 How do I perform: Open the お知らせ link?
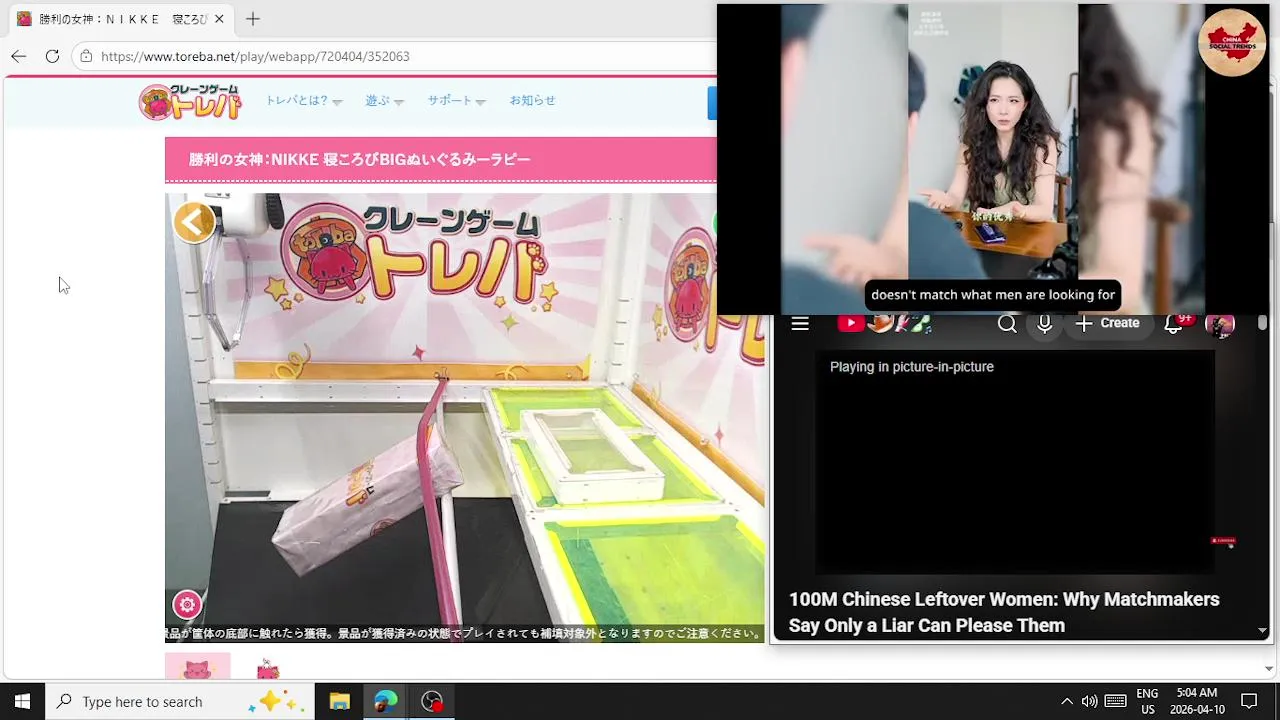point(532,101)
